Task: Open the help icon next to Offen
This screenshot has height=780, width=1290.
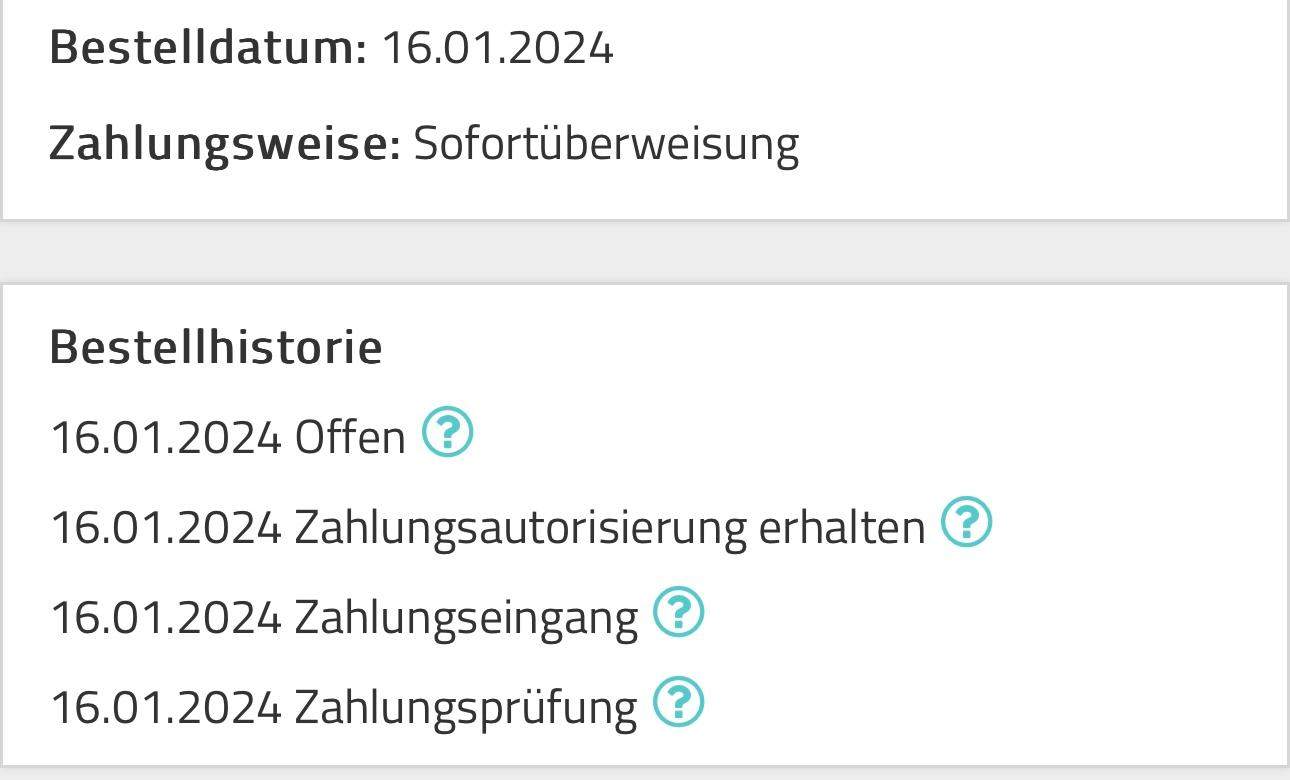Action: [x=447, y=433]
